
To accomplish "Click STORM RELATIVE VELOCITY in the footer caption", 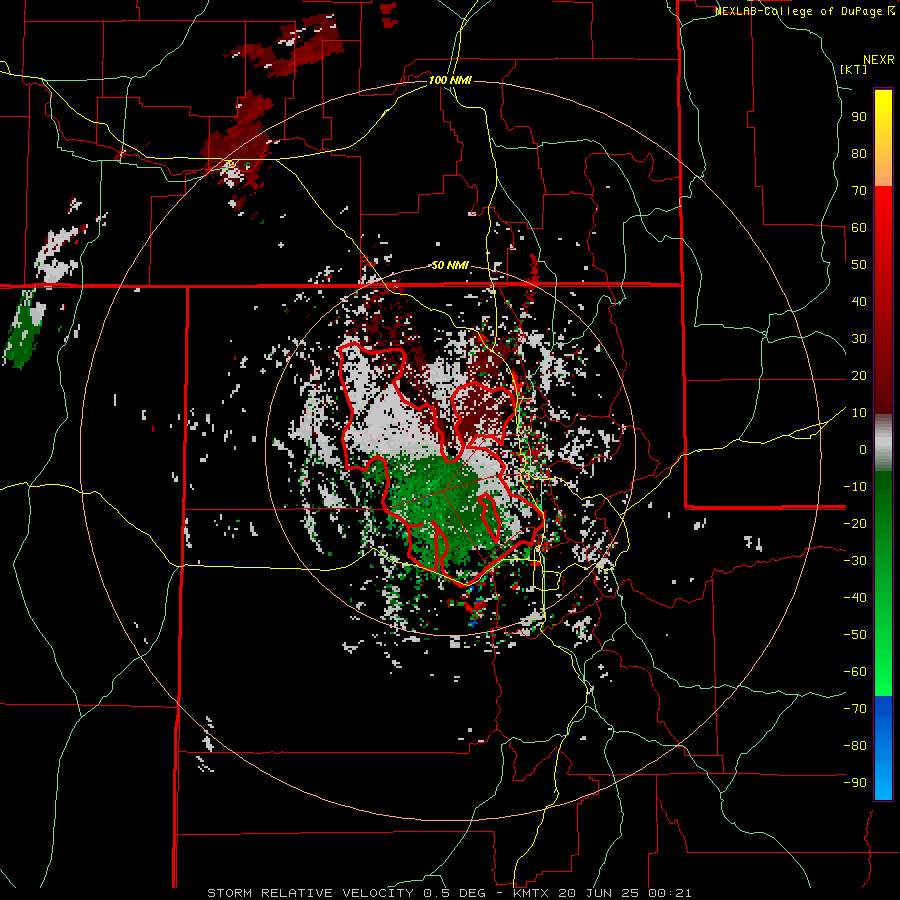I will [x=310, y=893].
